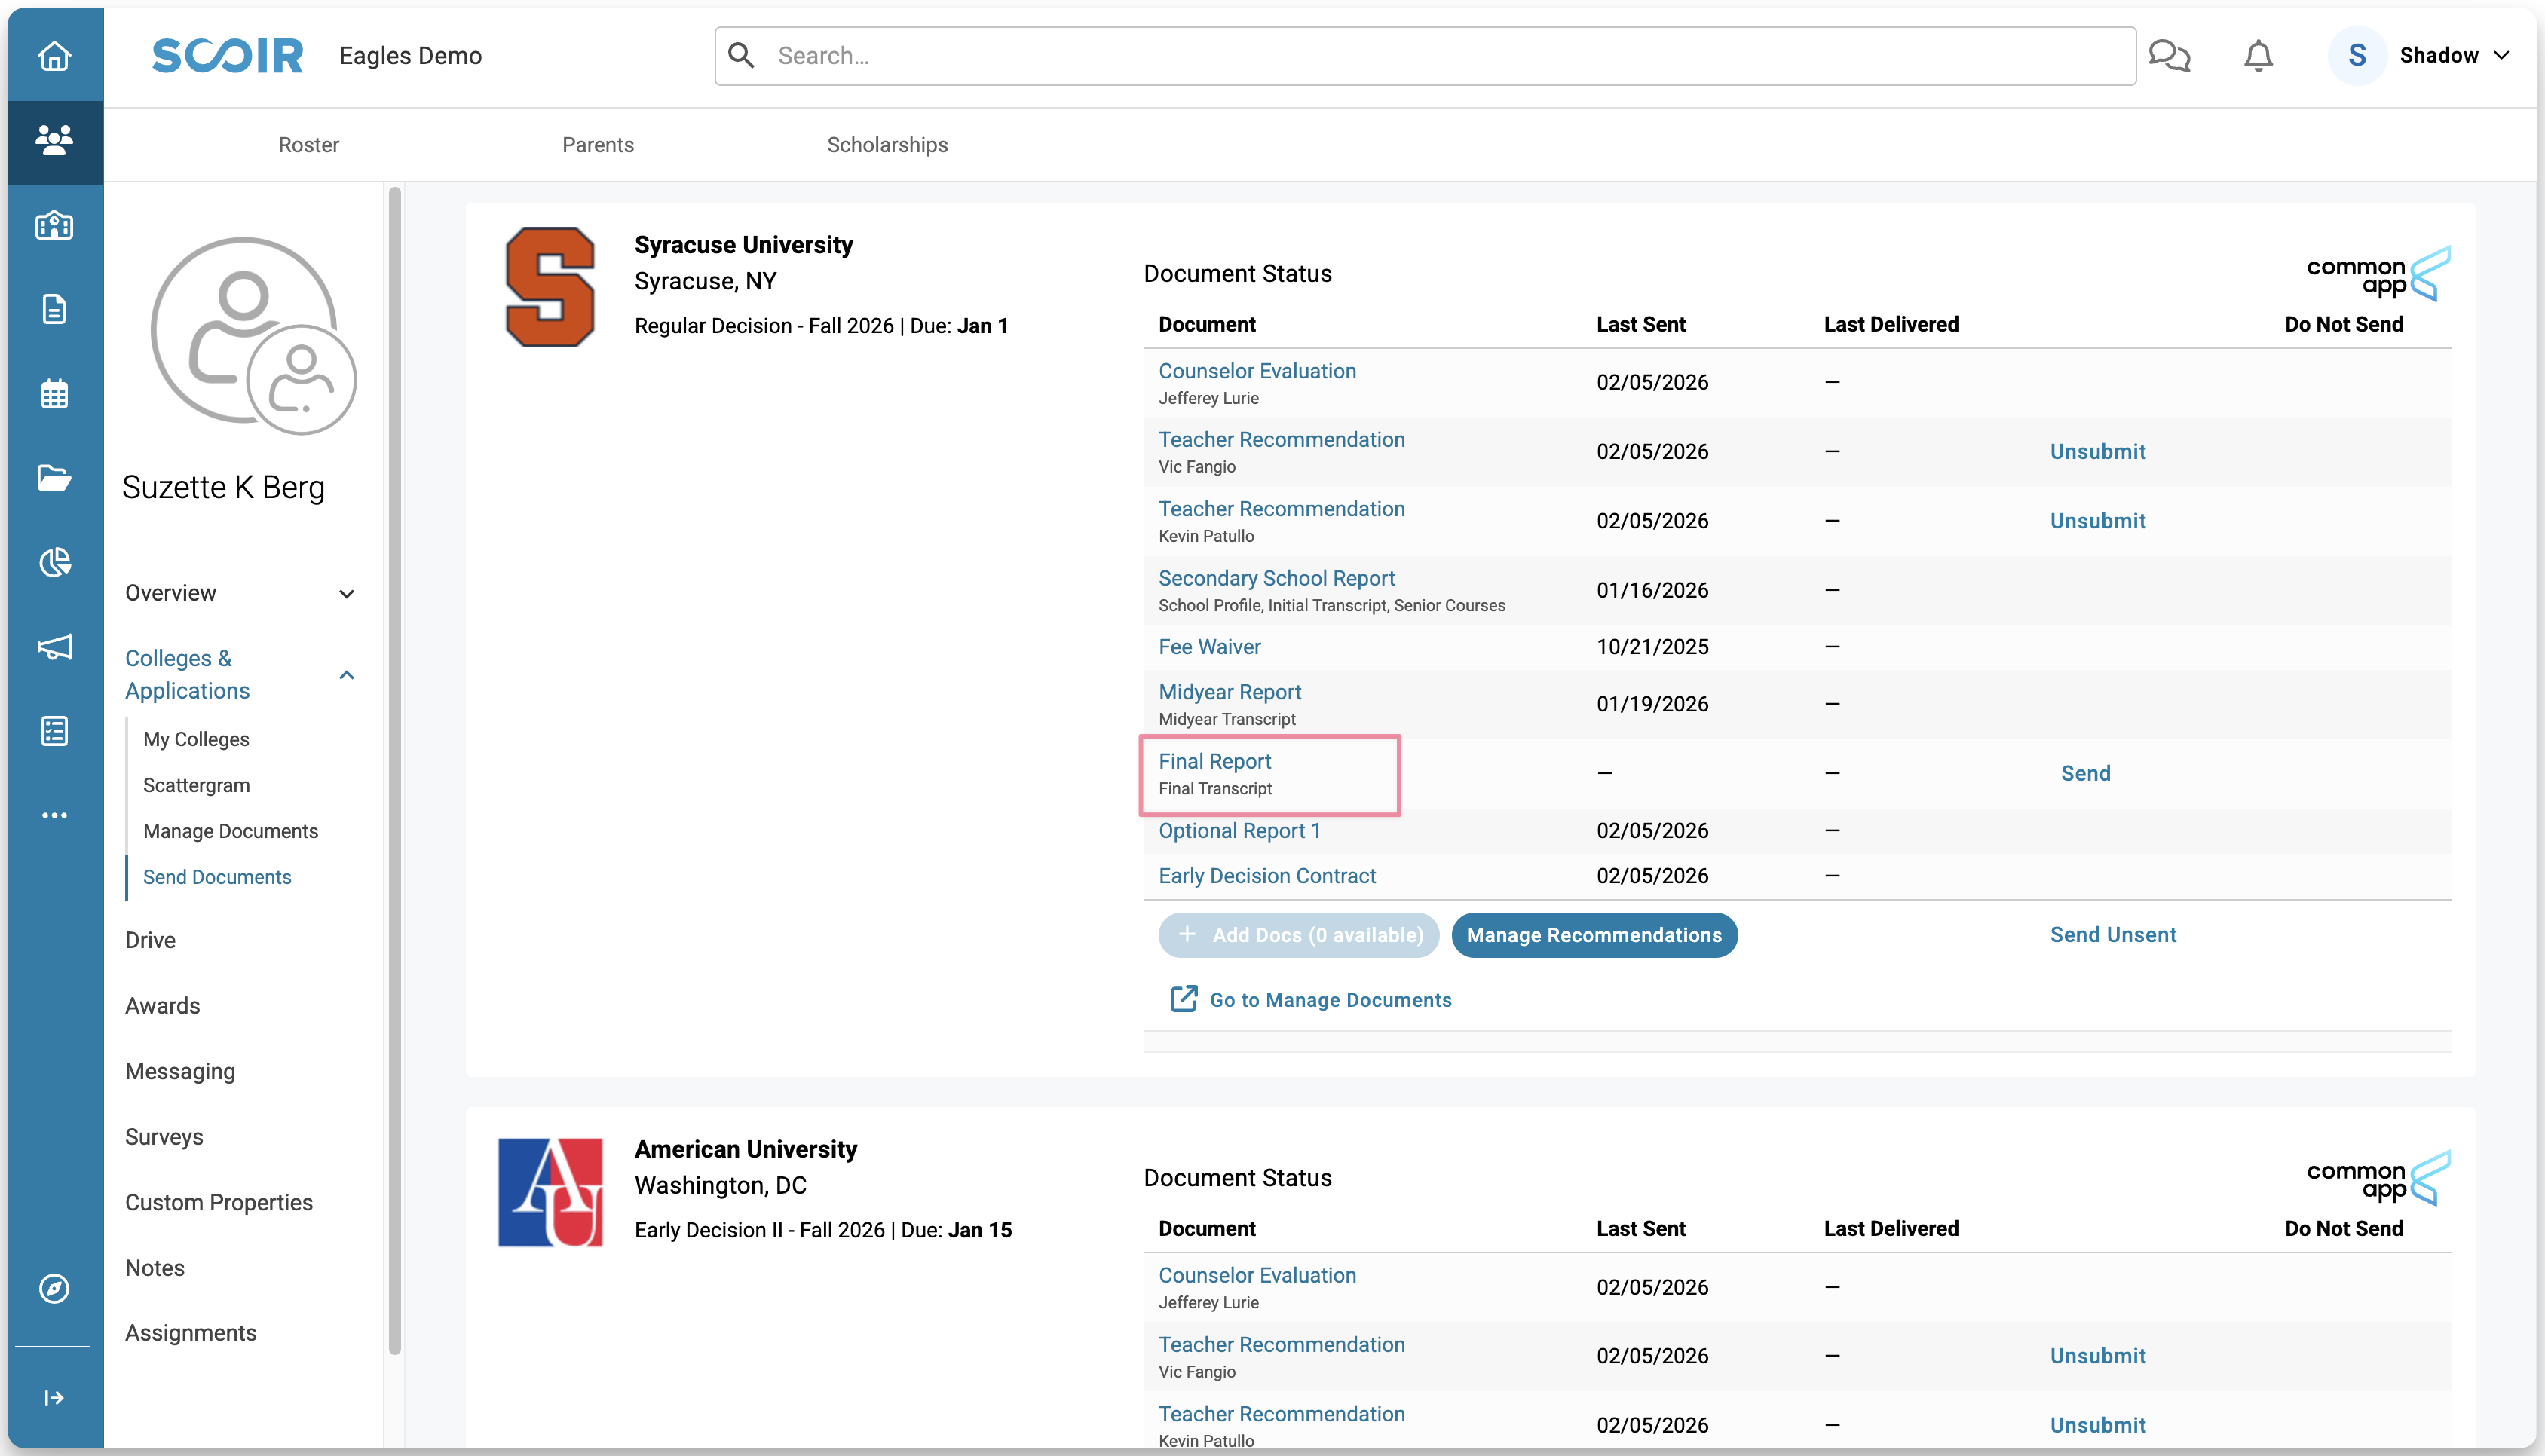Screen dimensions: 2545x1456
Task: Click the Search input field
Action: point(1424,56)
